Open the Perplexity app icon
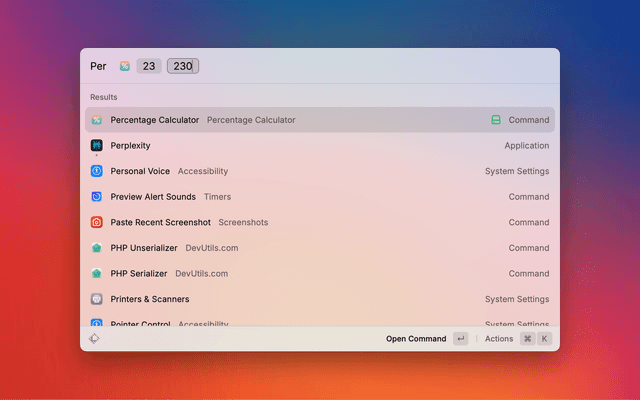This screenshot has height=400, width=640. pos(97,146)
